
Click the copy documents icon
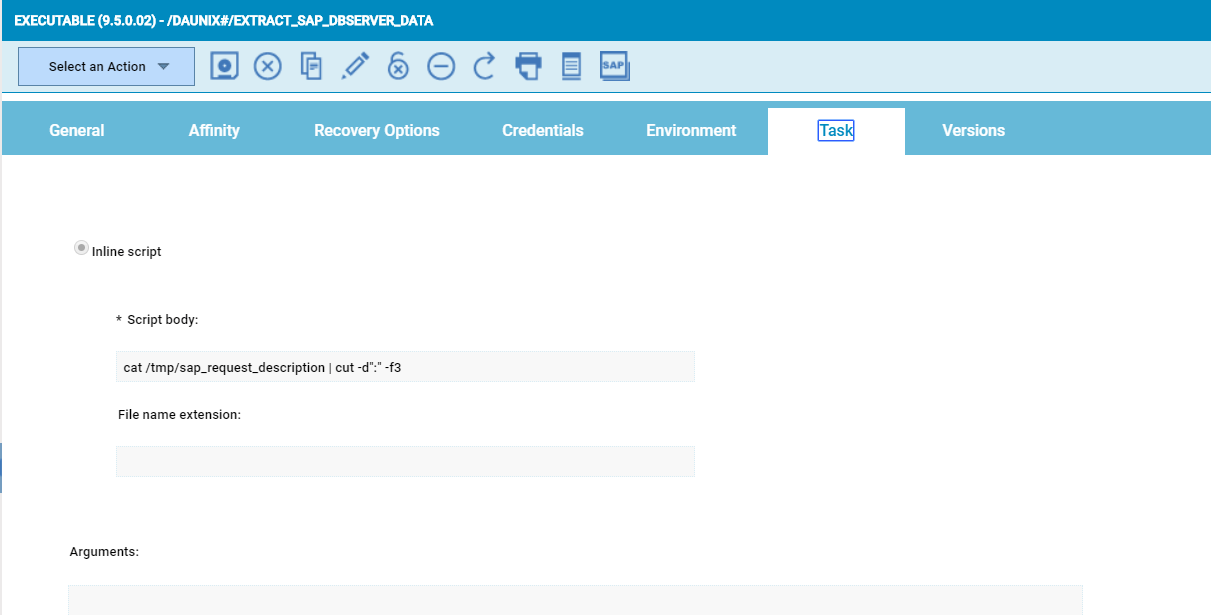(x=311, y=67)
